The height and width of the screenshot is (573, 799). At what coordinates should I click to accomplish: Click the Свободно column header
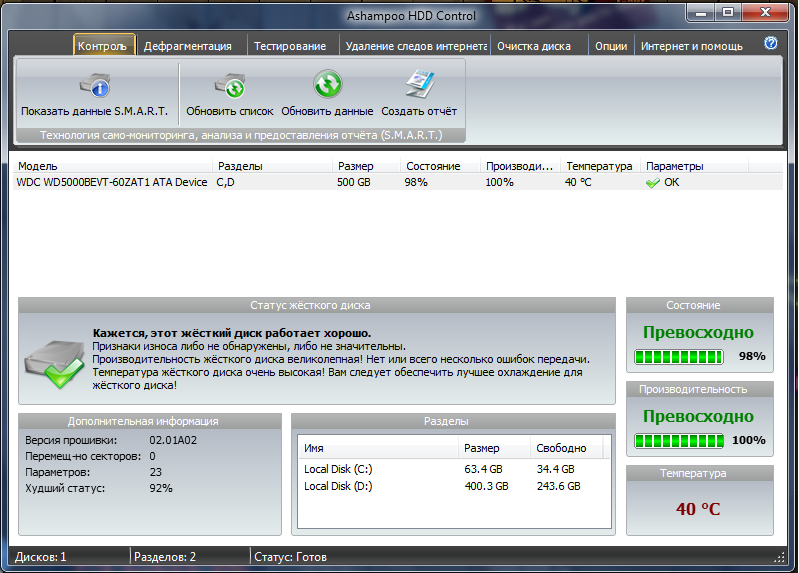coord(567,448)
